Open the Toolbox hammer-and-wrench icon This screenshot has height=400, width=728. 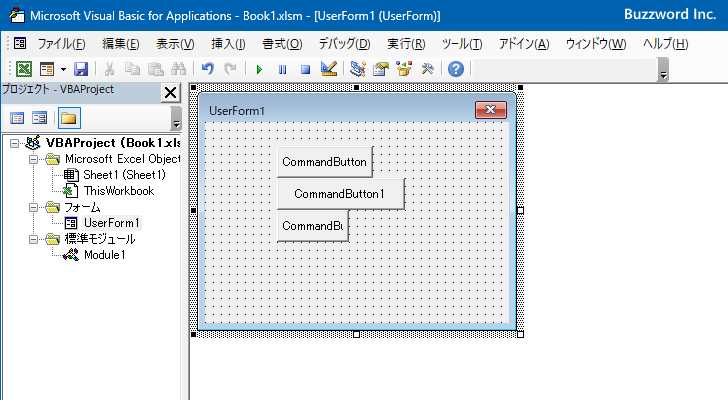click(427, 69)
